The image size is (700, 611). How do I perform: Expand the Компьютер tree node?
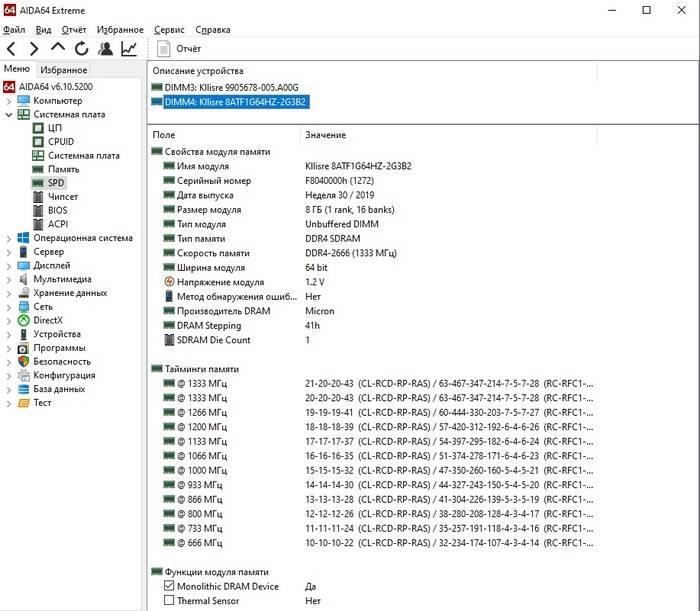tap(8, 101)
